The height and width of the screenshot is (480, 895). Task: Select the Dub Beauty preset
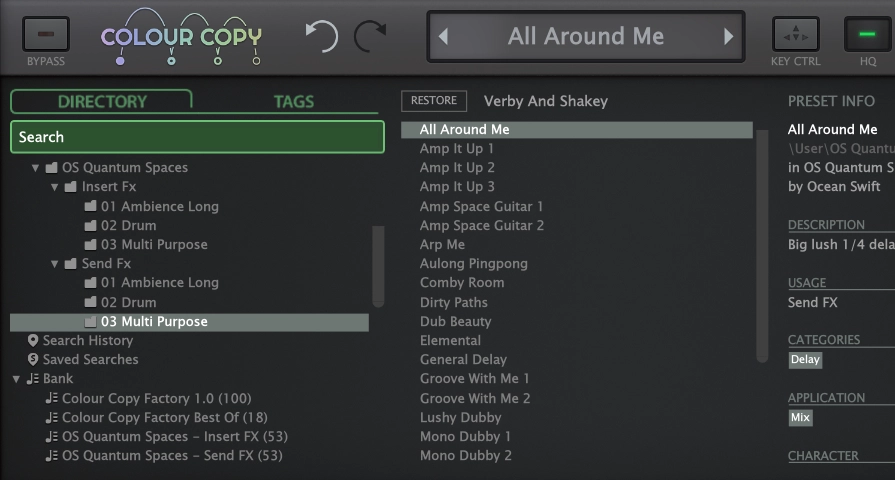(x=455, y=322)
